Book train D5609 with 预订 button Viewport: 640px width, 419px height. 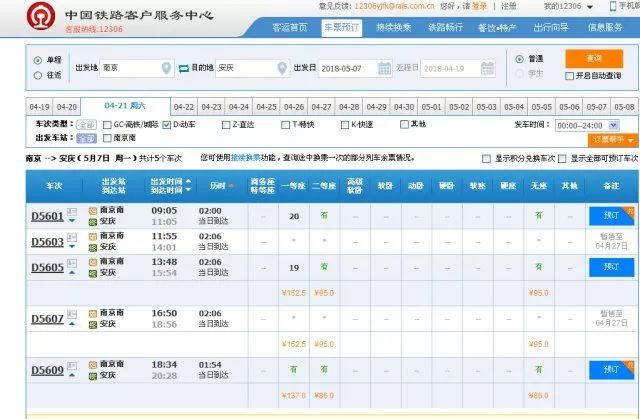[611, 370]
